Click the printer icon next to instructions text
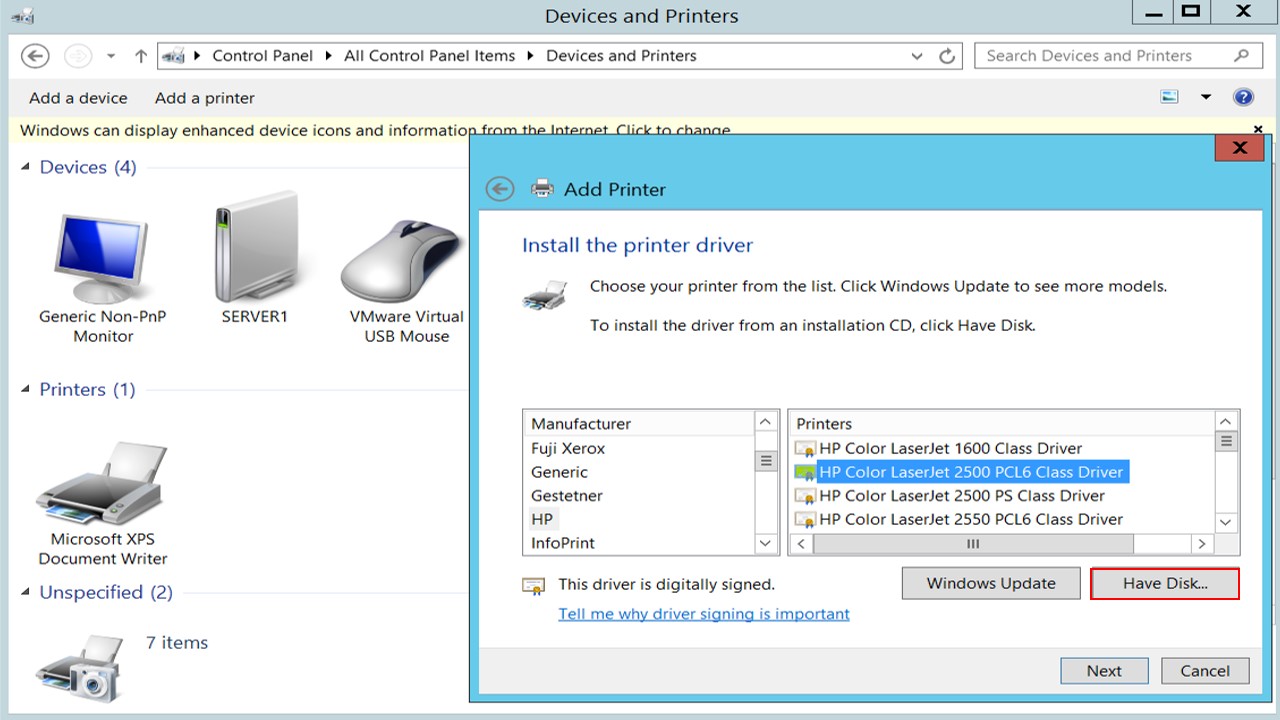 [545, 295]
